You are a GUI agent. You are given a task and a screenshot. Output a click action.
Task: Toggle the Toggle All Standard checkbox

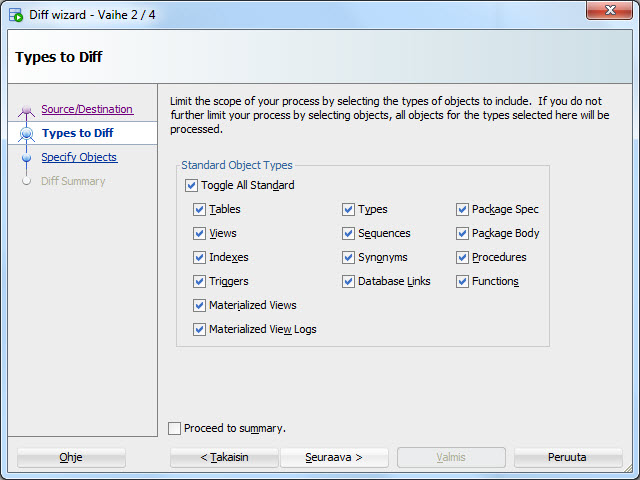click(x=191, y=186)
